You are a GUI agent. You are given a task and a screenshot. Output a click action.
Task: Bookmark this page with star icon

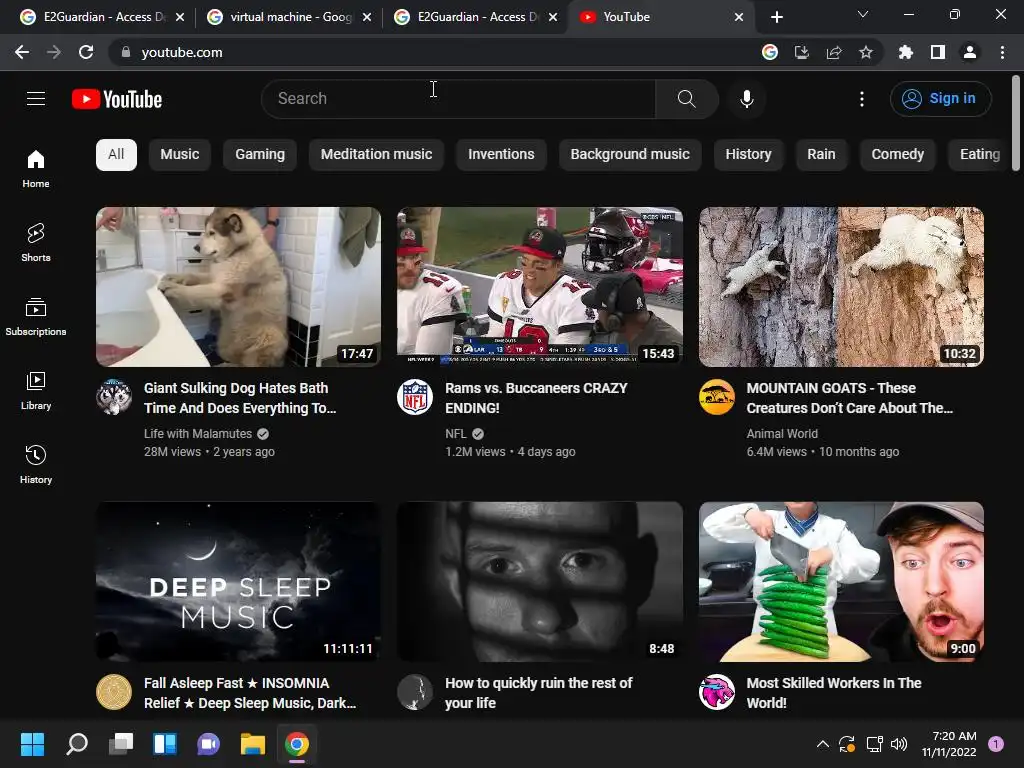pyautogui.click(x=865, y=52)
